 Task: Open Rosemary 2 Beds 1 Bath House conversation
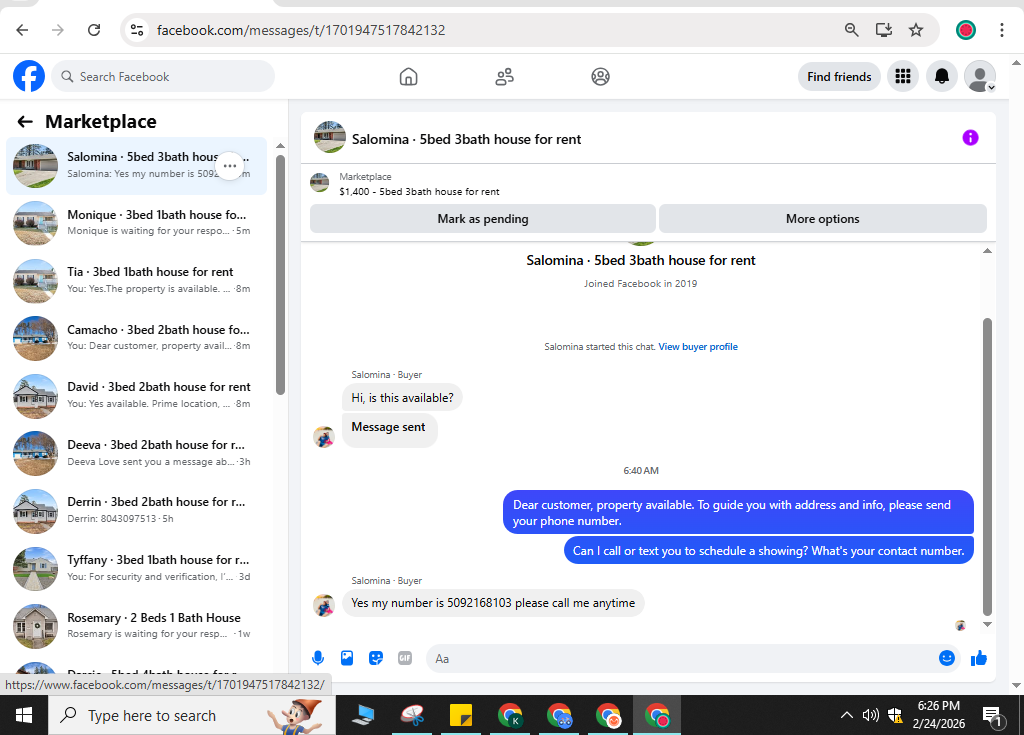[136, 625]
